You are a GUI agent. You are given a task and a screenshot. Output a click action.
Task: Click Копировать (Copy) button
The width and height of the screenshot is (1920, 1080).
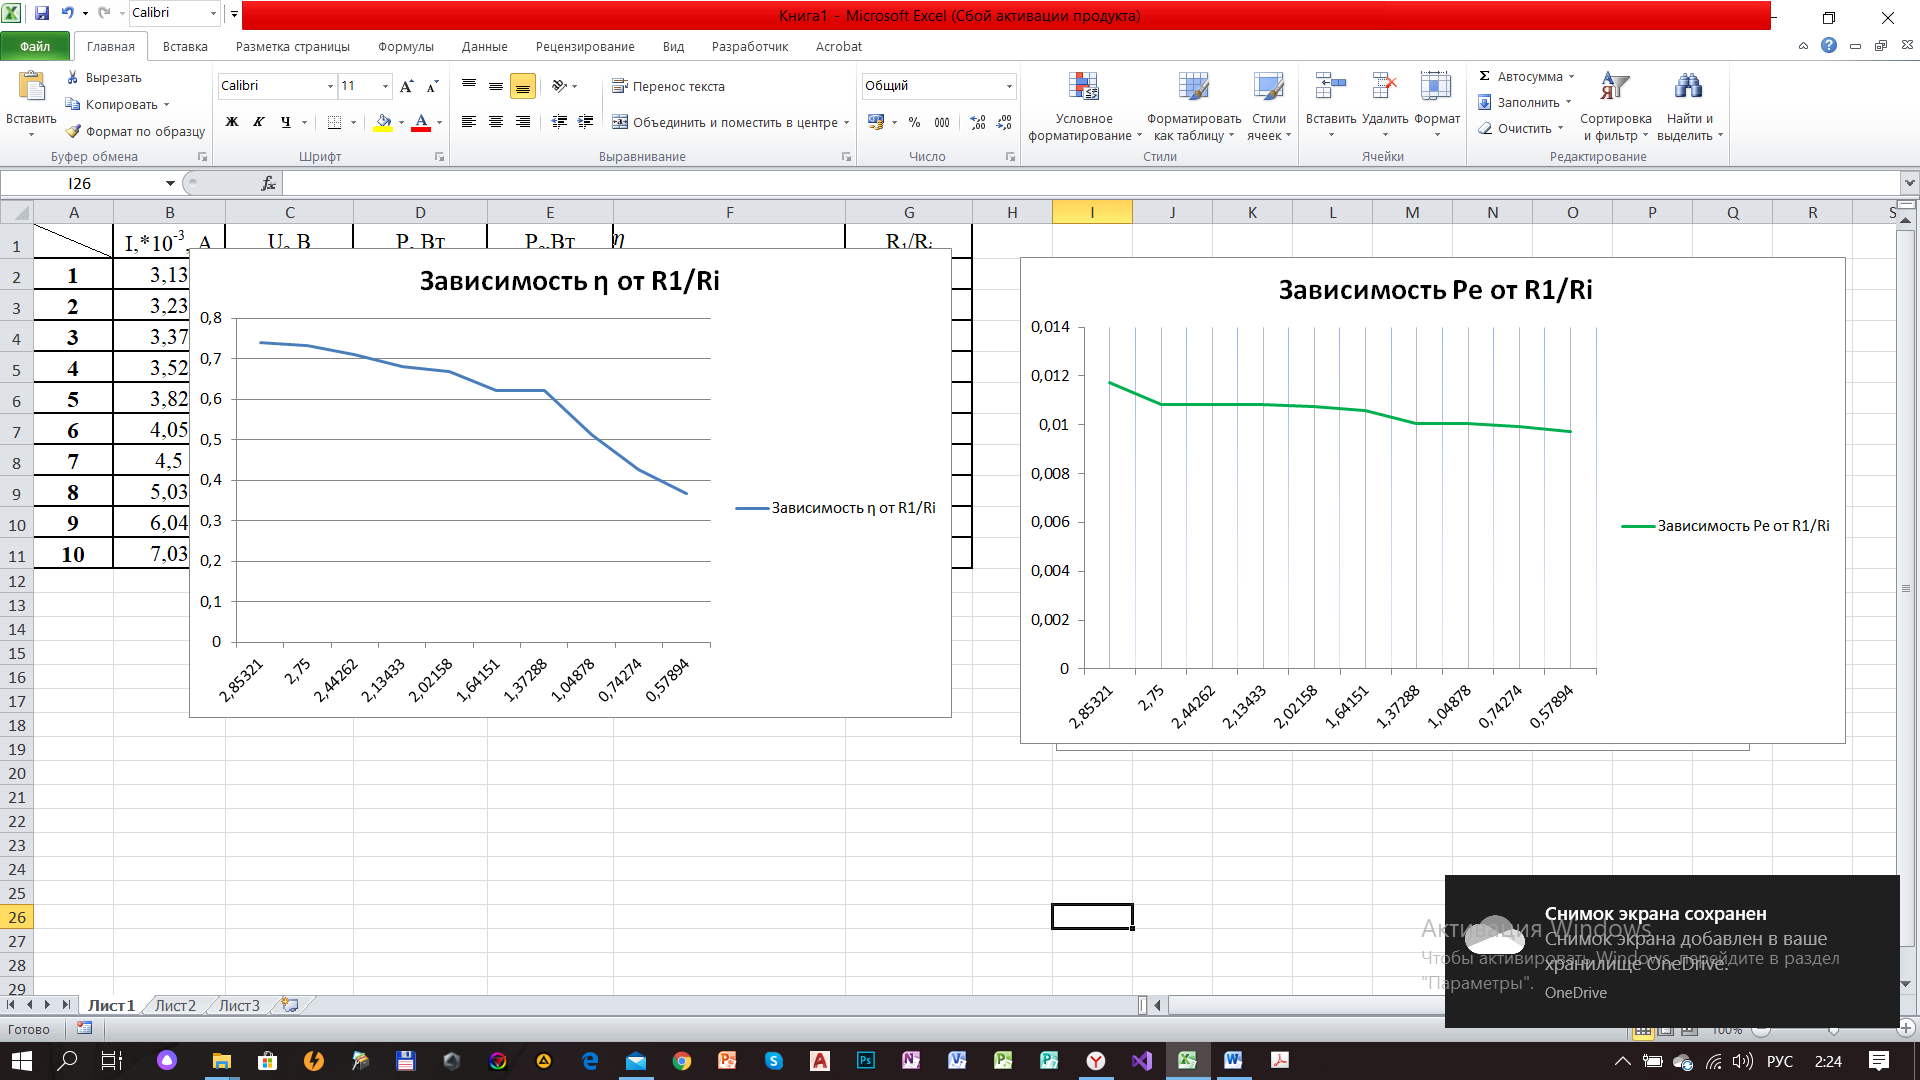[113, 104]
